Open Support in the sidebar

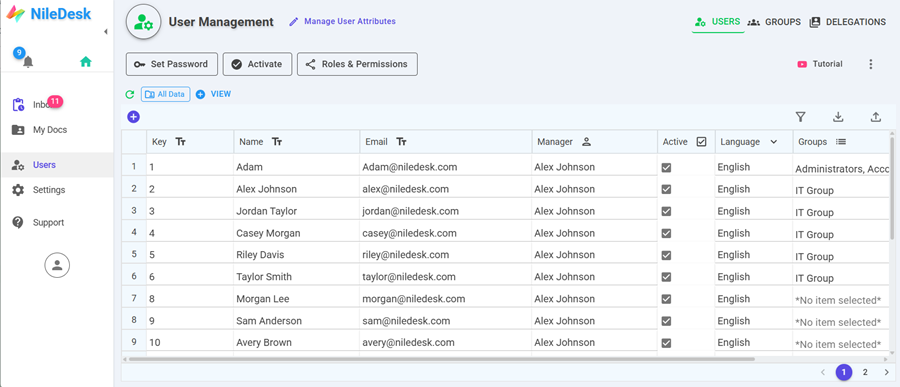click(x=38, y=222)
